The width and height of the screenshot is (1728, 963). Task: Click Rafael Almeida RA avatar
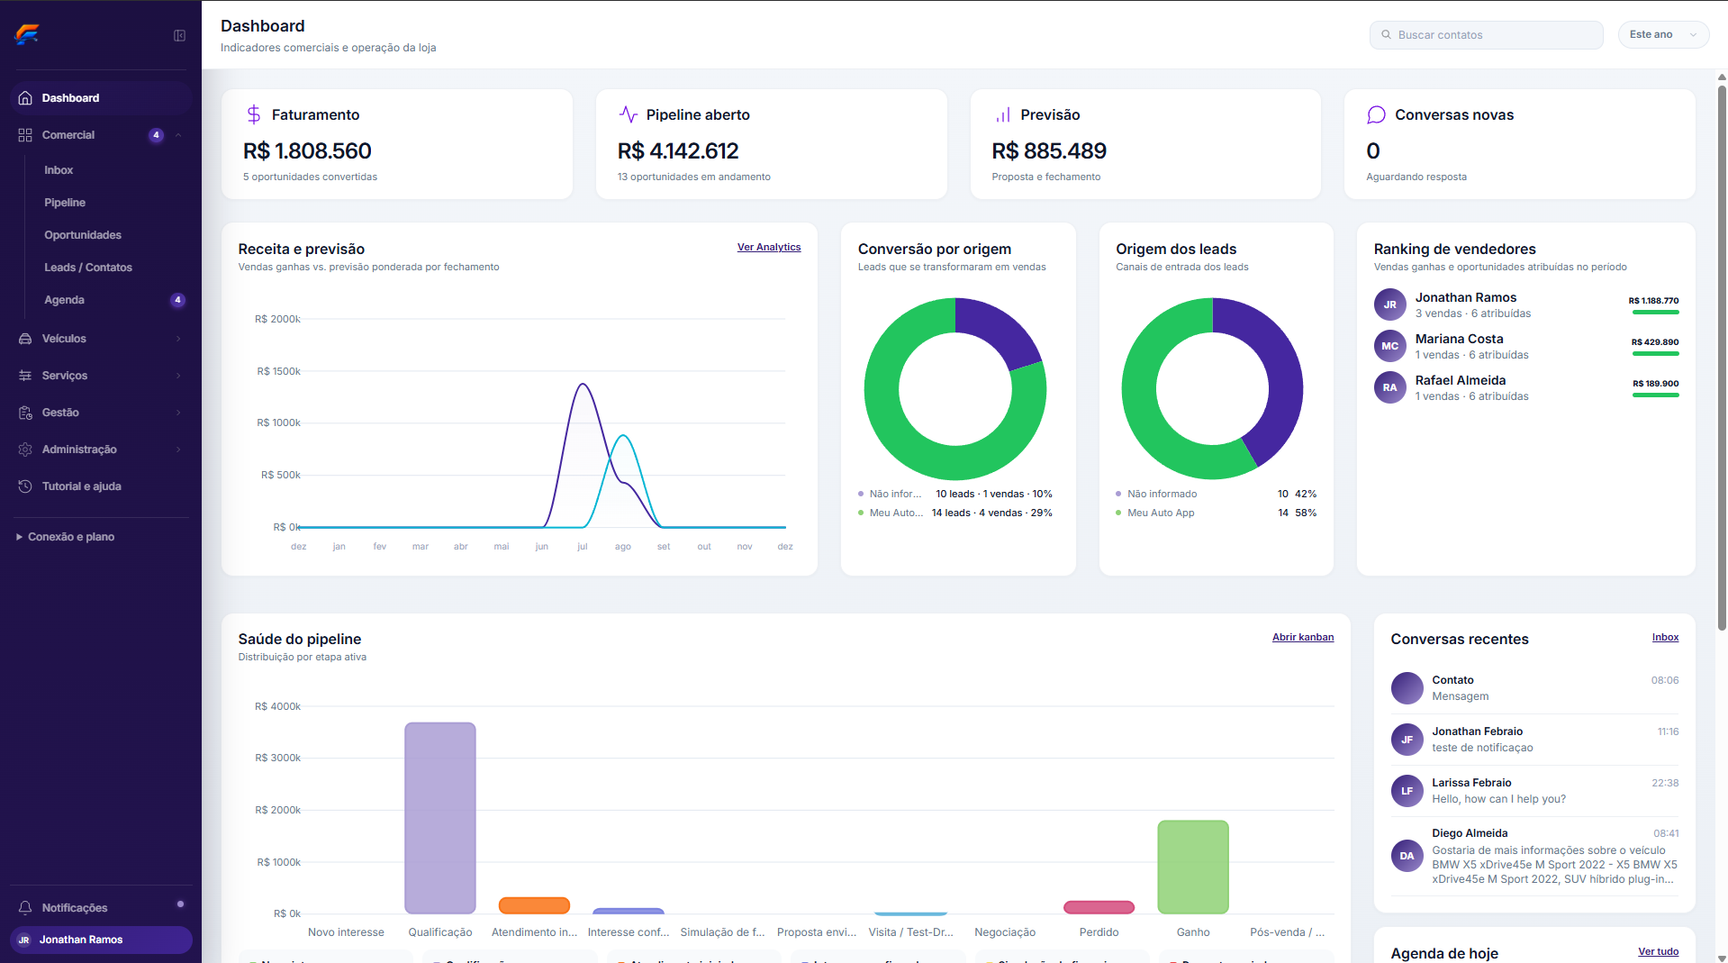point(1390,387)
